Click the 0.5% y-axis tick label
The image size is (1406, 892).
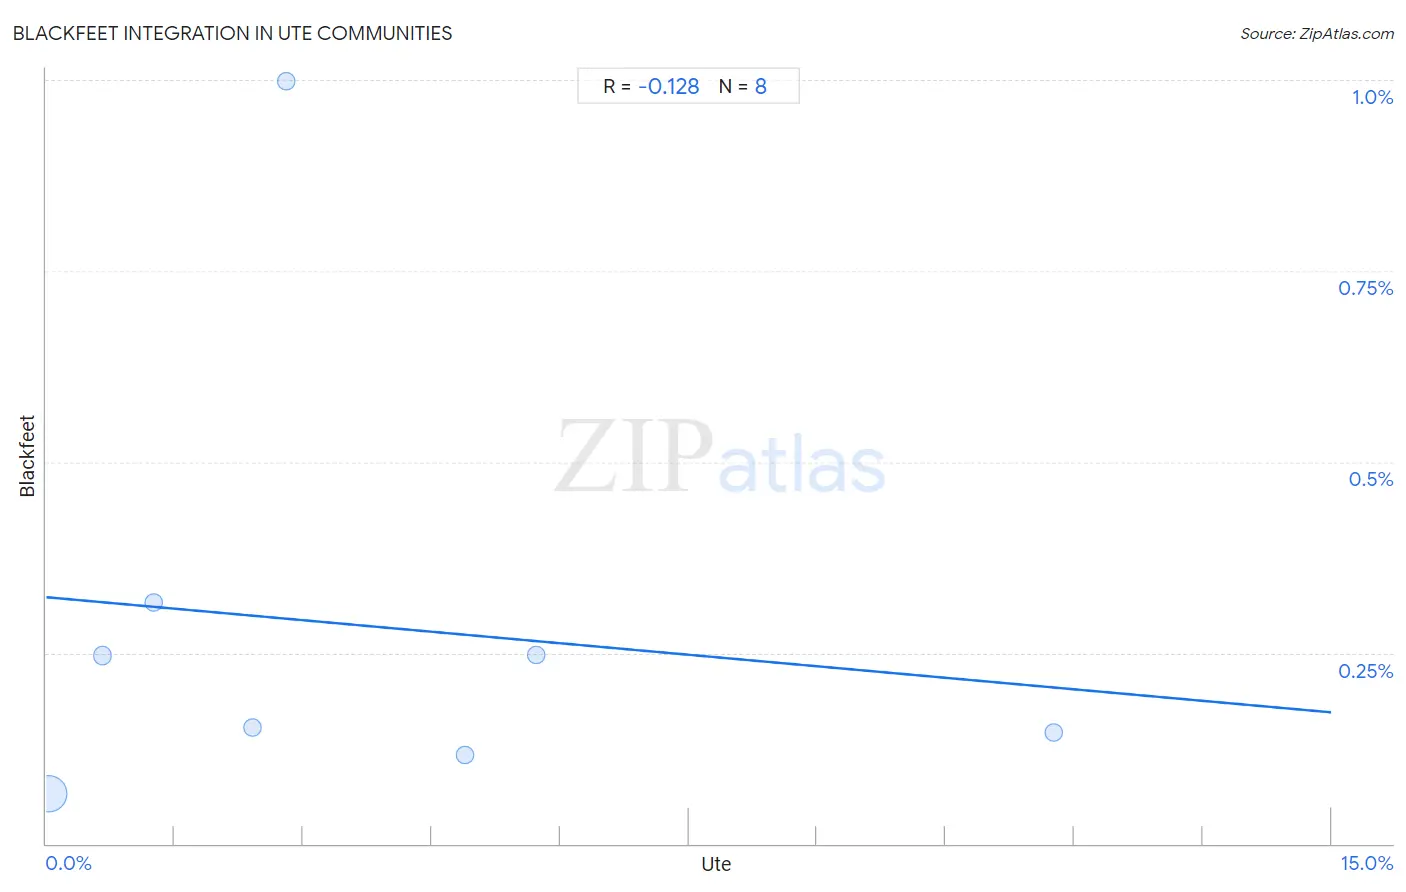click(x=1370, y=479)
